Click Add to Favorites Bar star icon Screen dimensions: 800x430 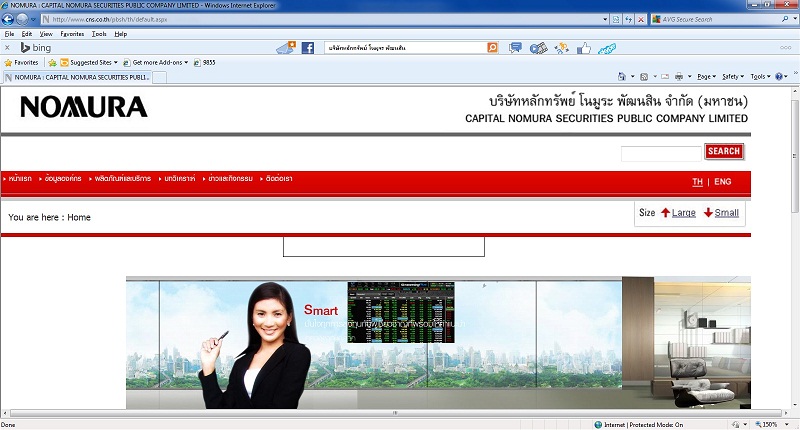click(x=52, y=63)
